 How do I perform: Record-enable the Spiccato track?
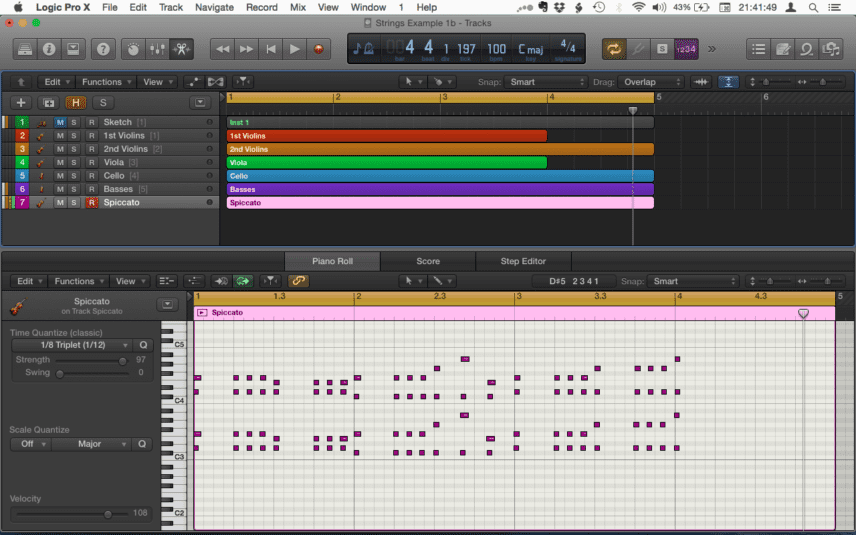(91, 203)
